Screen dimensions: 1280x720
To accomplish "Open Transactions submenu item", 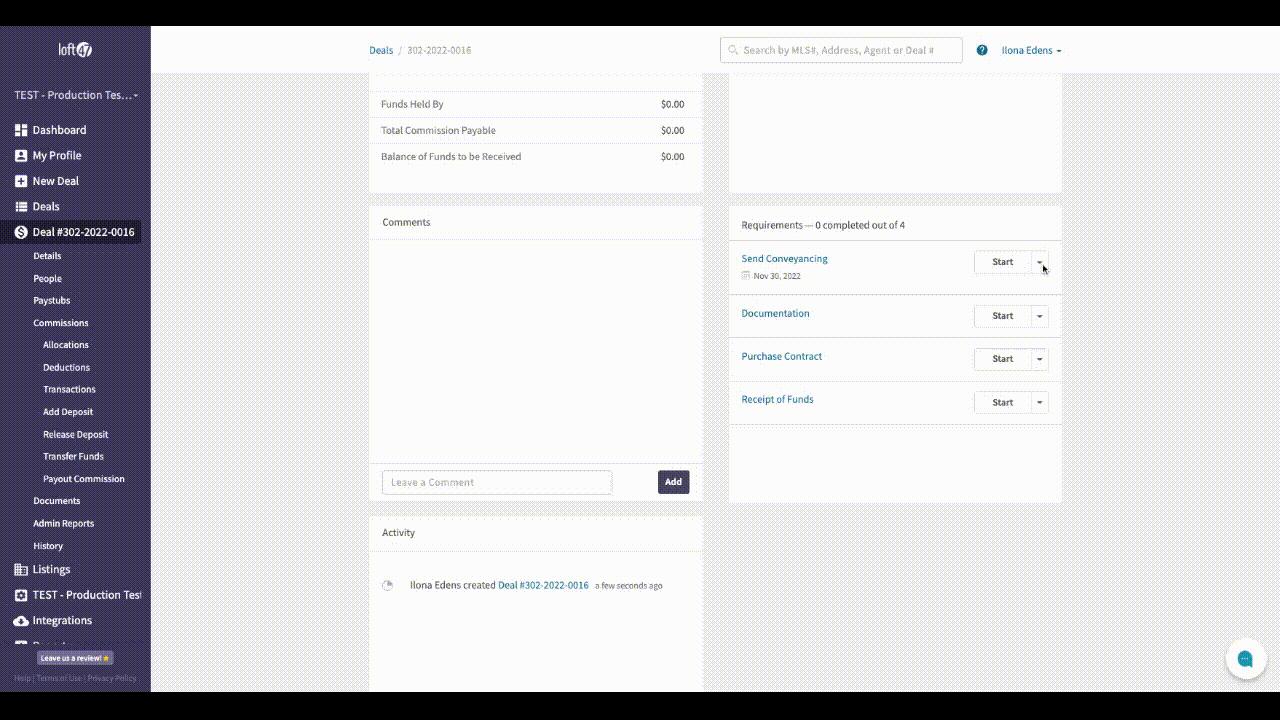I will point(69,390).
